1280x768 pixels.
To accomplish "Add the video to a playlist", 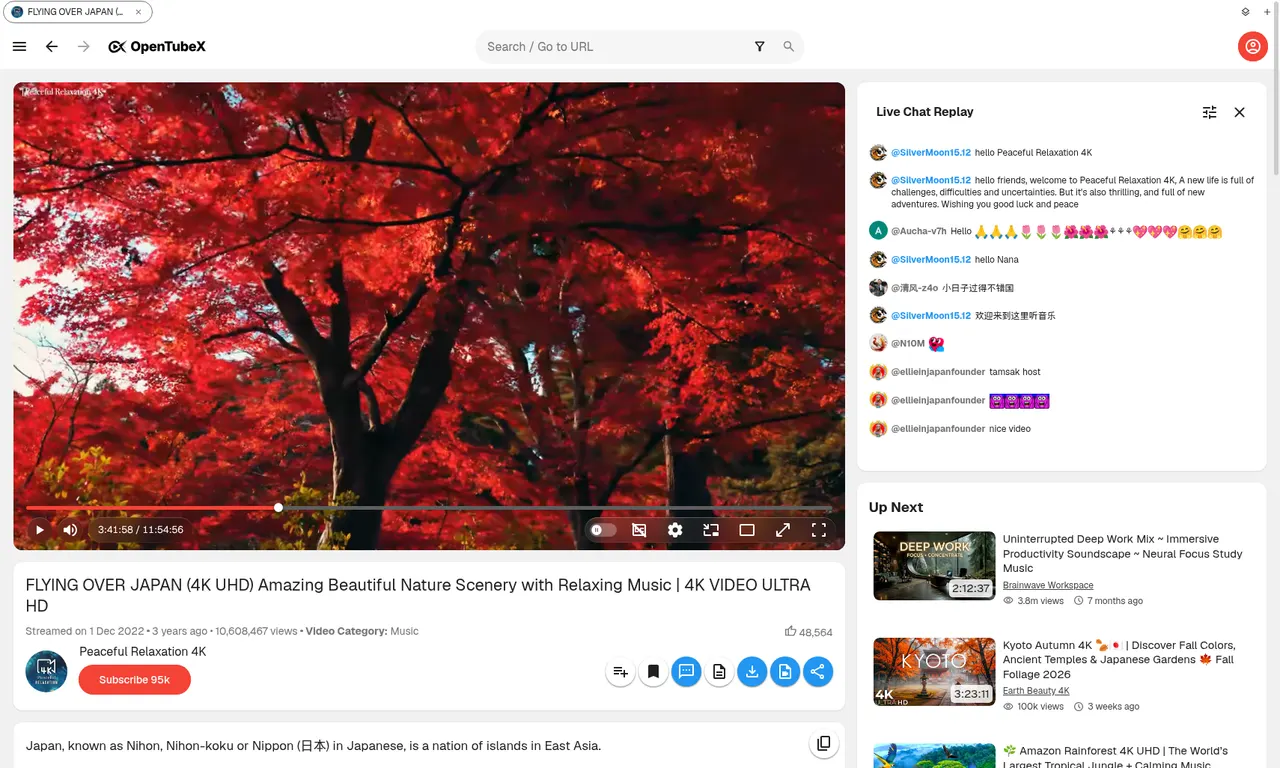I will (621, 672).
